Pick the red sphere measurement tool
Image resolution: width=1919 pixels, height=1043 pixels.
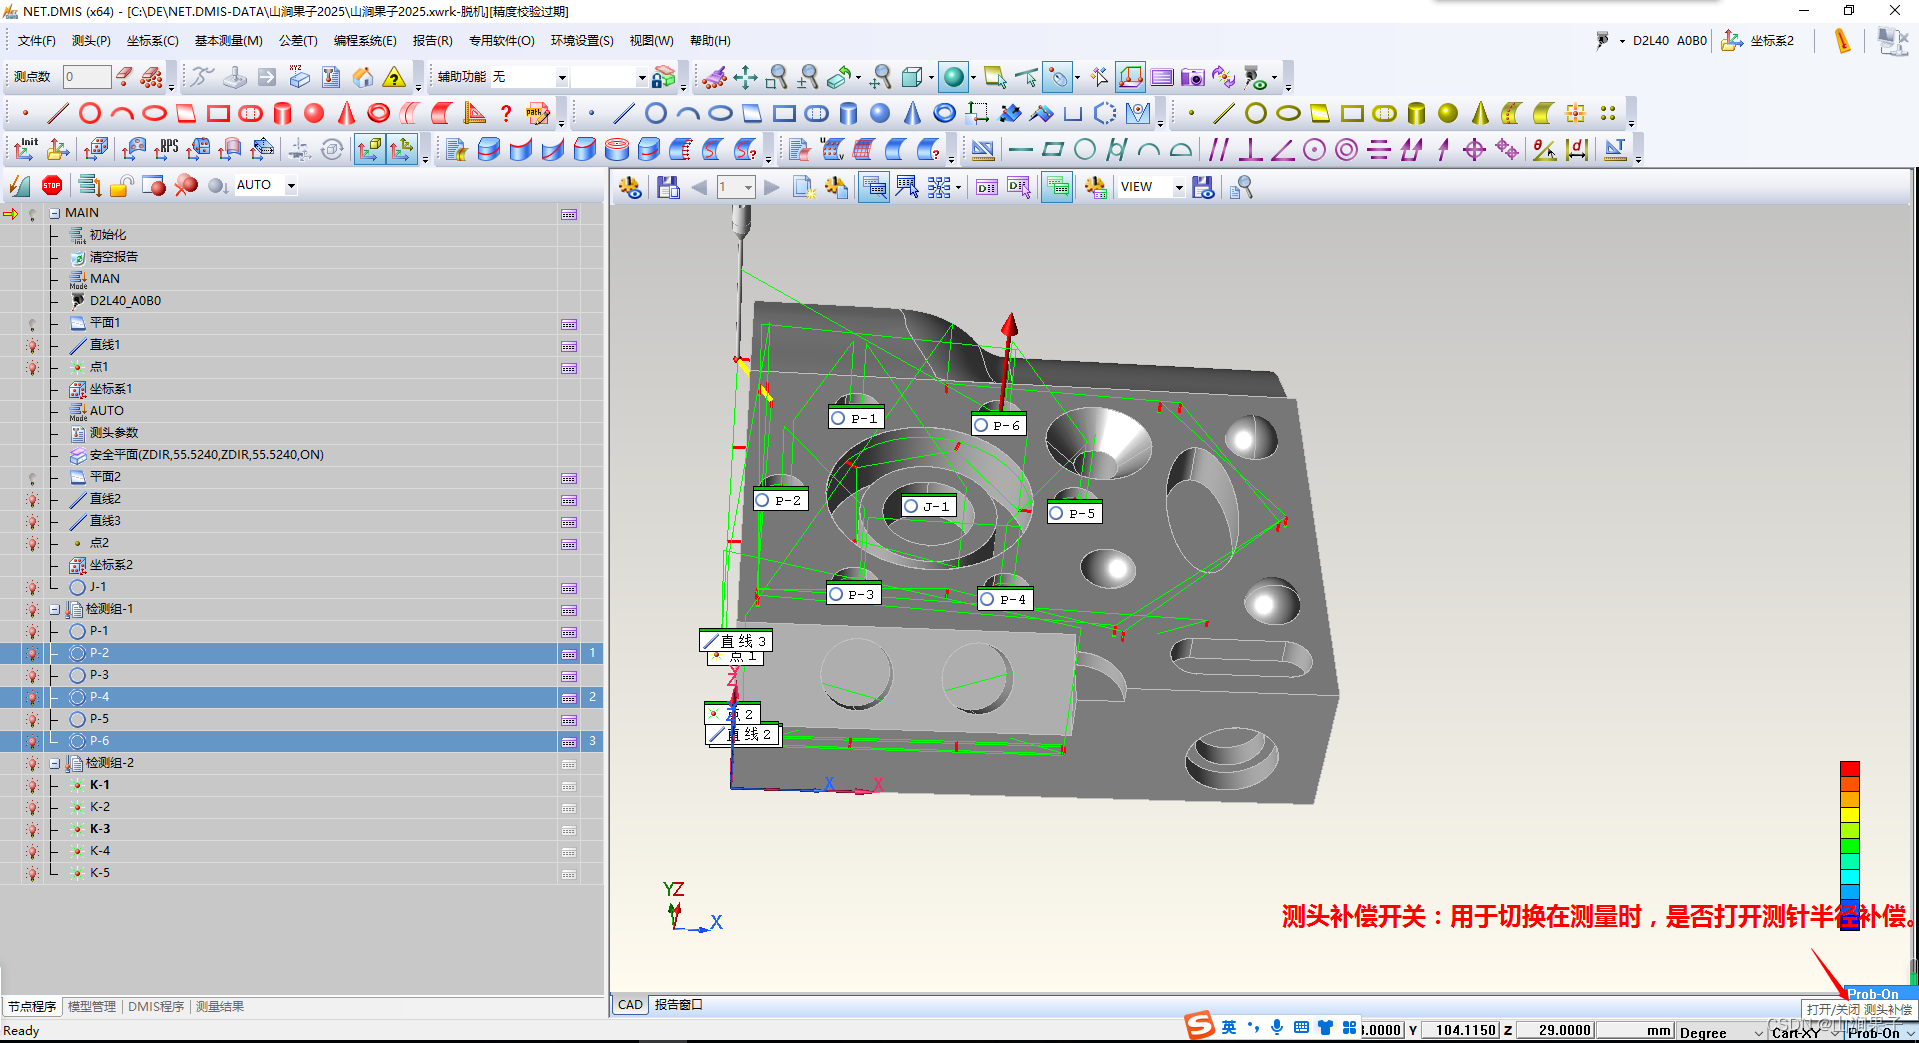314,113
